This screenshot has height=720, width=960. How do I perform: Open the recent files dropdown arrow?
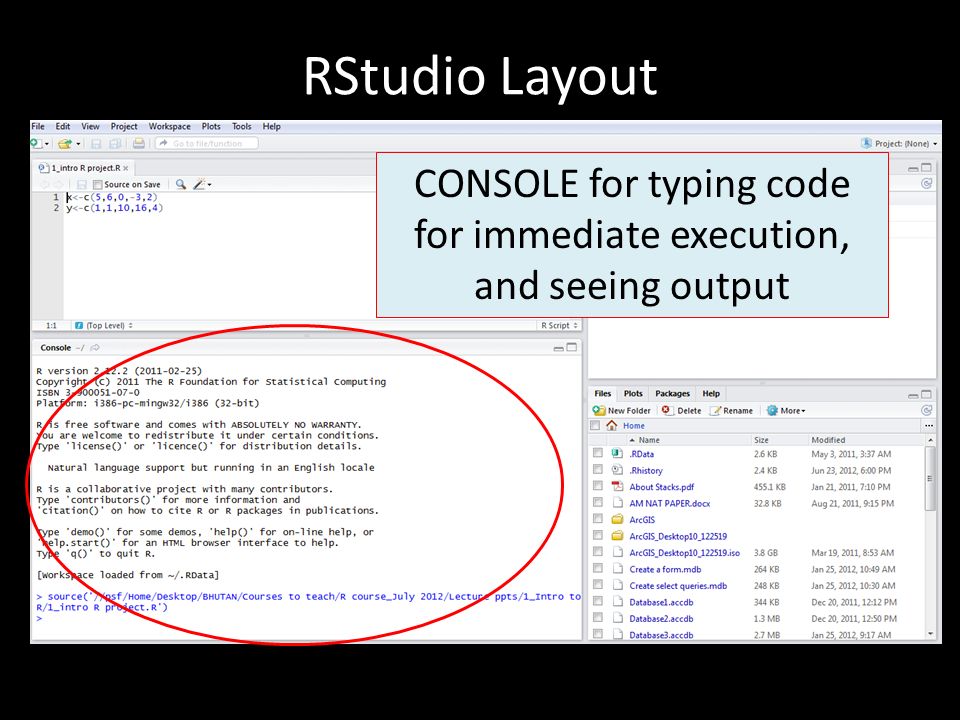pyautogui.click(x=78, y=144)
